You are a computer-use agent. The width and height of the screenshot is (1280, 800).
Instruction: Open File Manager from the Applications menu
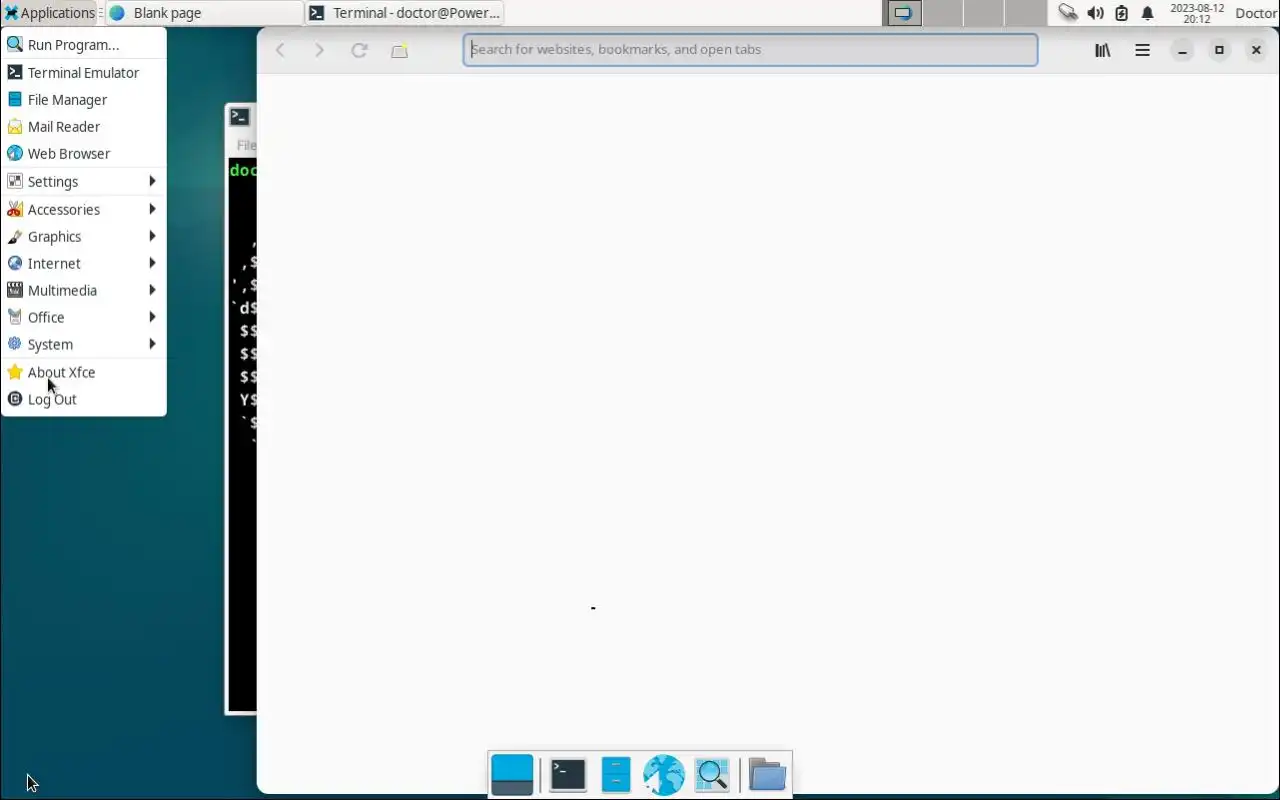(84, 99)
